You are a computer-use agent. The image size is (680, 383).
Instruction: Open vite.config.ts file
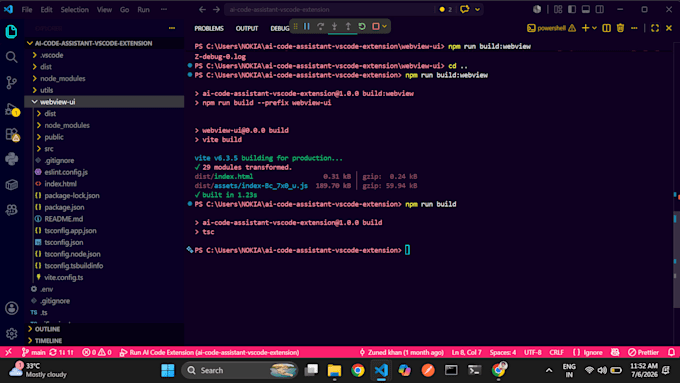(x=64, y=278)
